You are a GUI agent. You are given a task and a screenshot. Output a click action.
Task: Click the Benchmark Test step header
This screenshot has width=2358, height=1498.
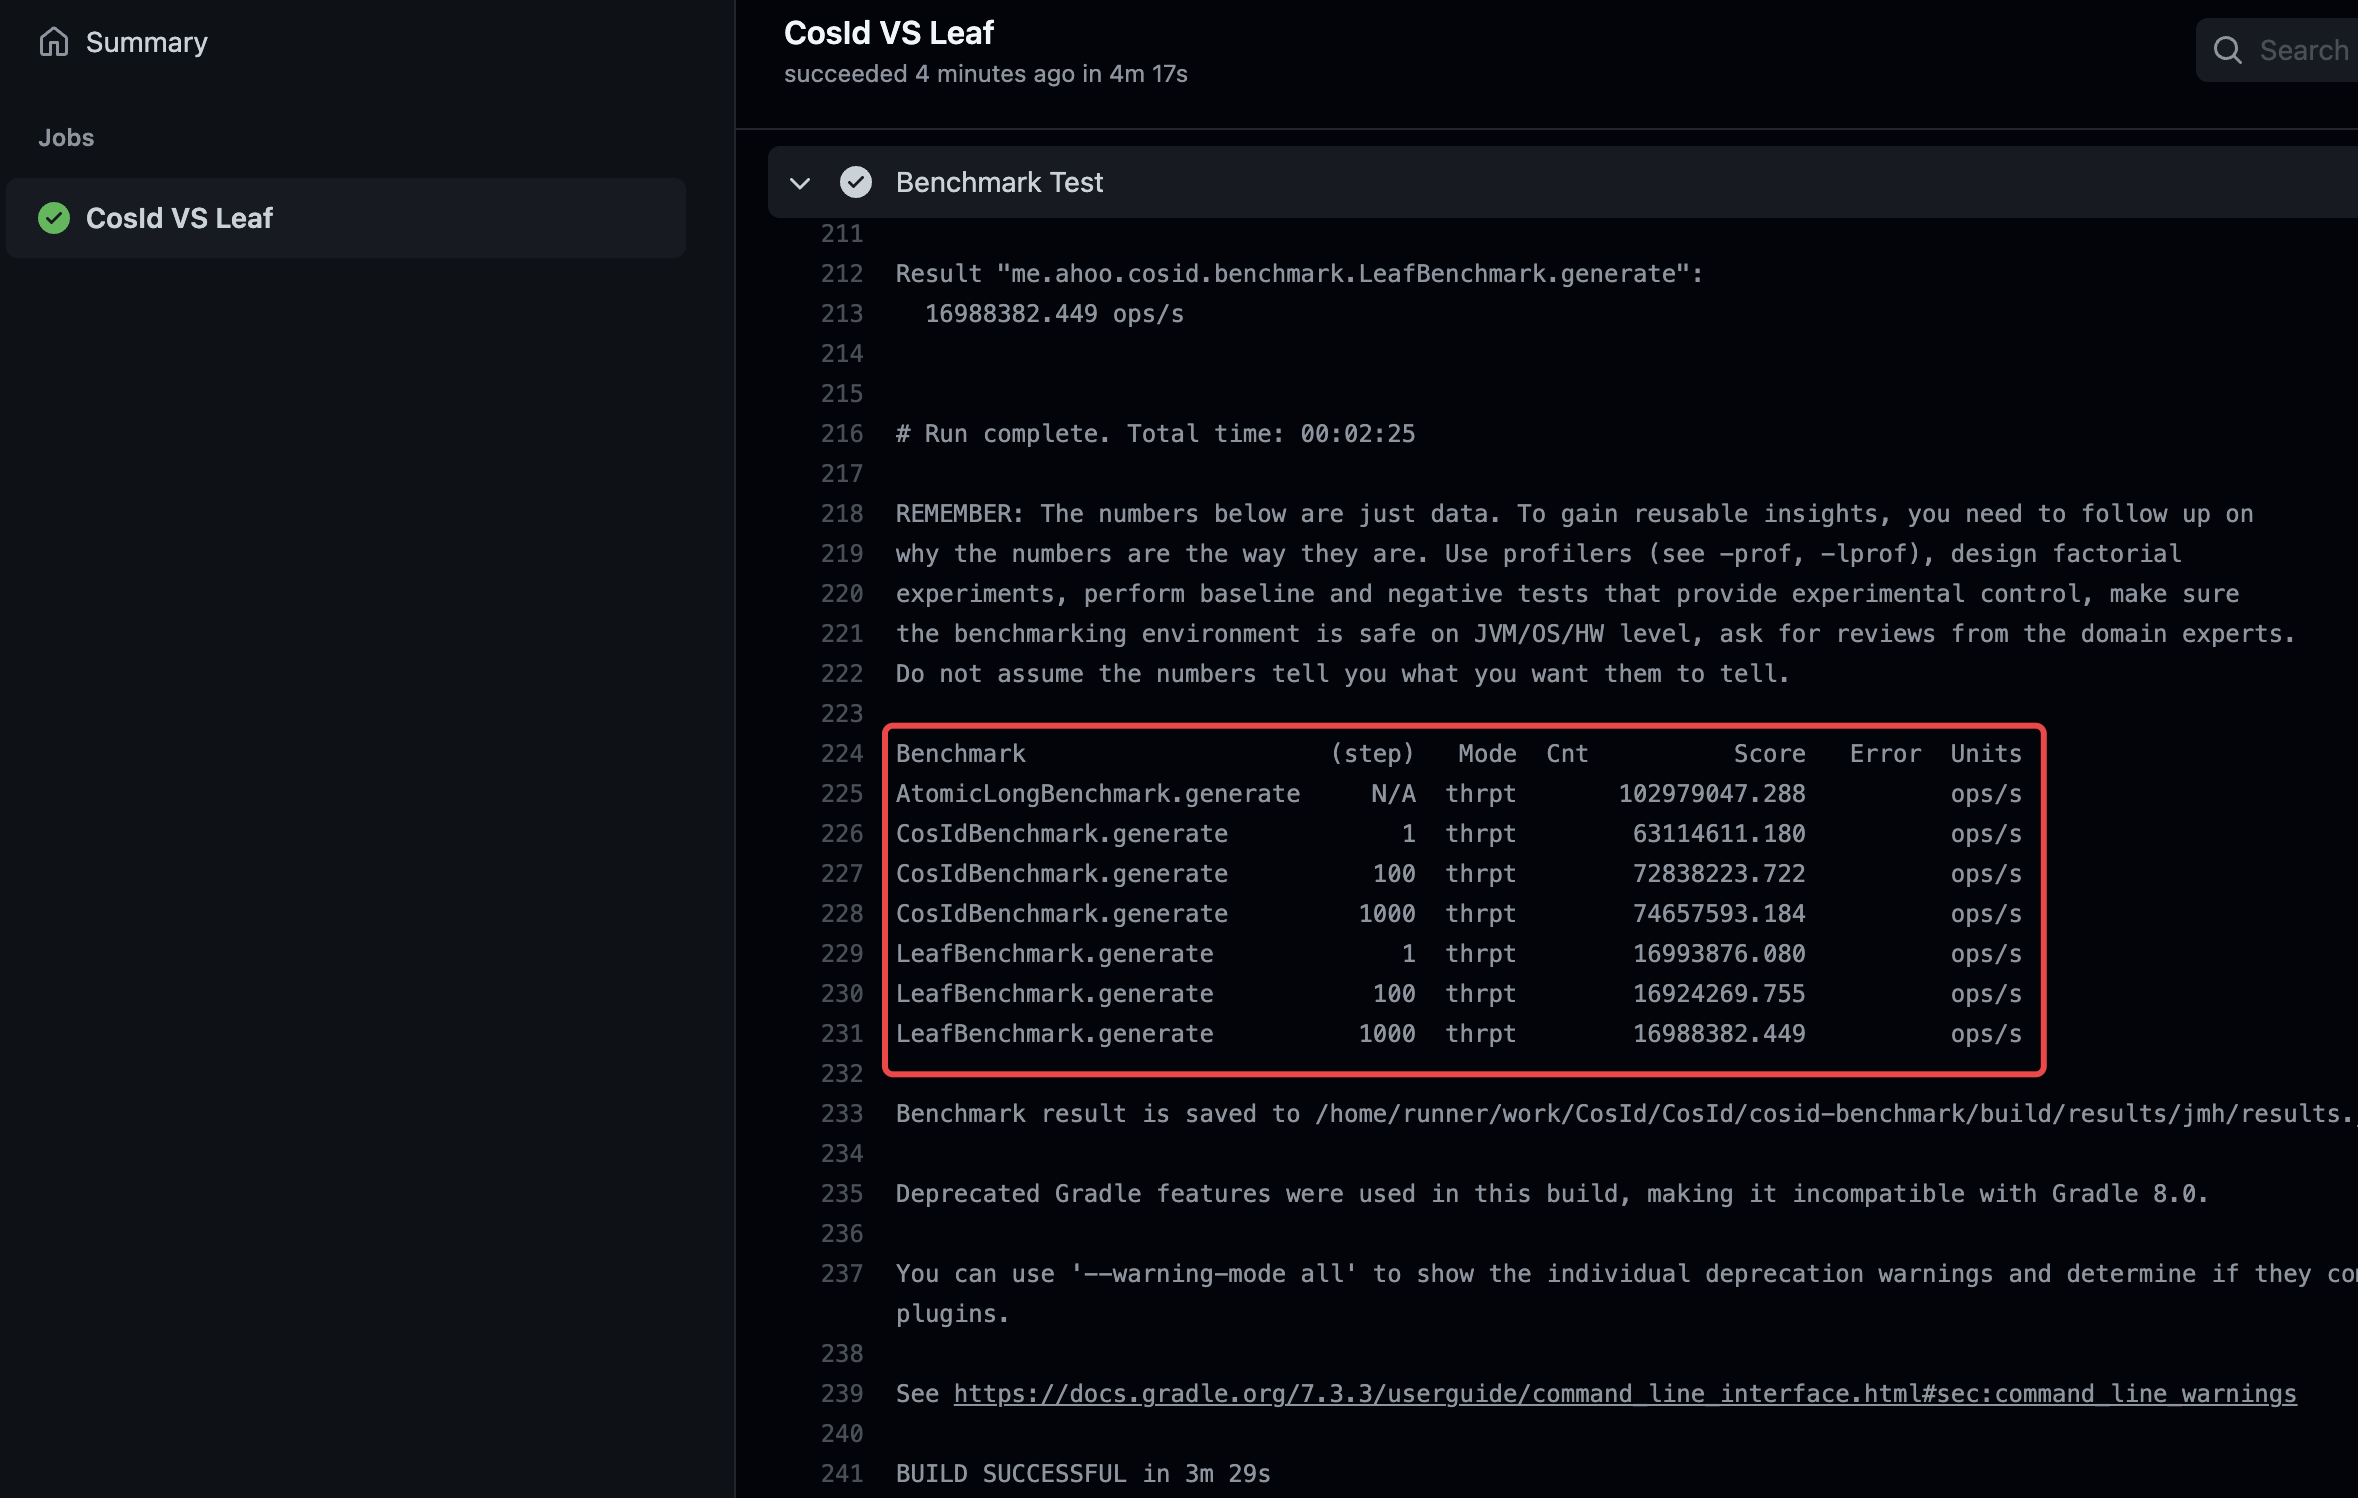[x=999, y=182]
